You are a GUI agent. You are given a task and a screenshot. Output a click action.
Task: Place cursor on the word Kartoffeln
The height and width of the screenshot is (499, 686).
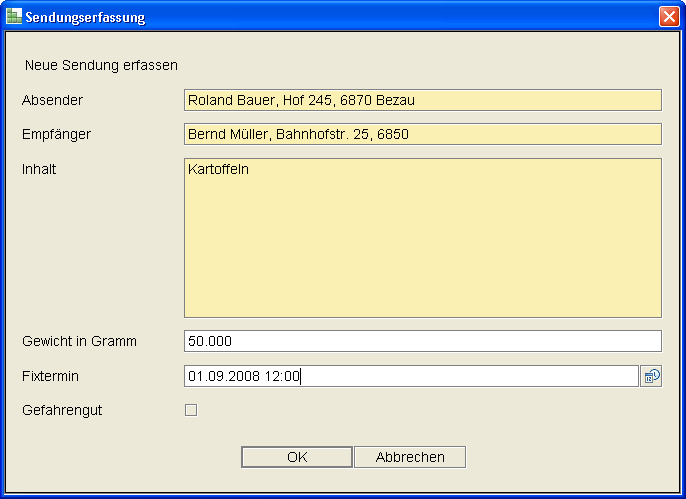coord(218,170)
